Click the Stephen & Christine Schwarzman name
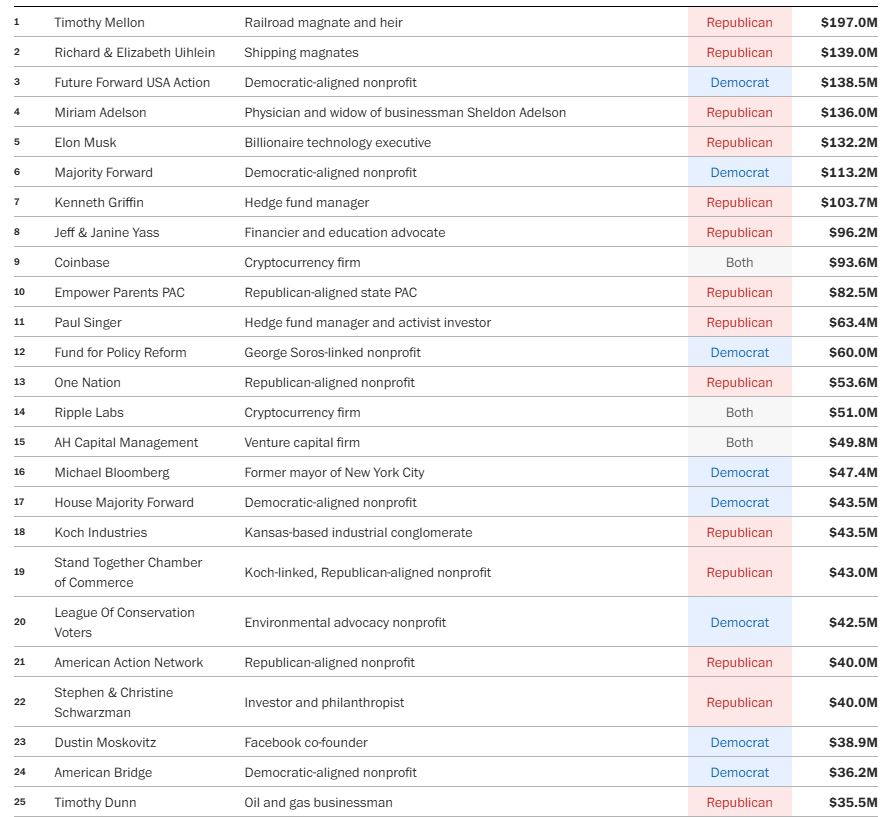The width and height of the screenshot is (888, 817). coord(113,702)
